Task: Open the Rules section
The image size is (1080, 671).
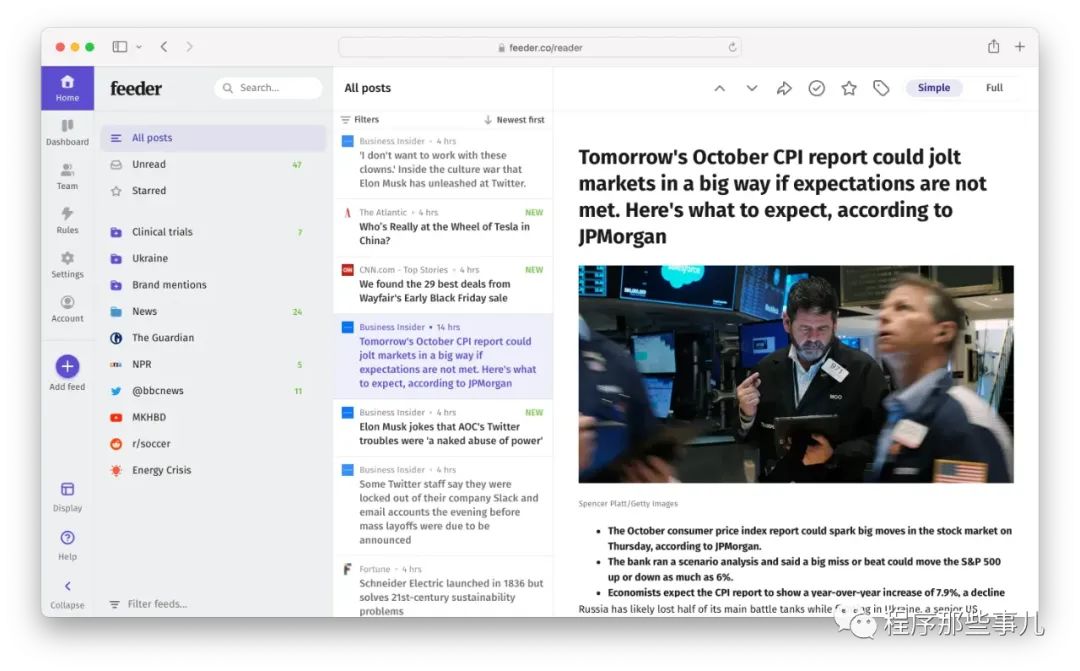Action: (68, 220)
